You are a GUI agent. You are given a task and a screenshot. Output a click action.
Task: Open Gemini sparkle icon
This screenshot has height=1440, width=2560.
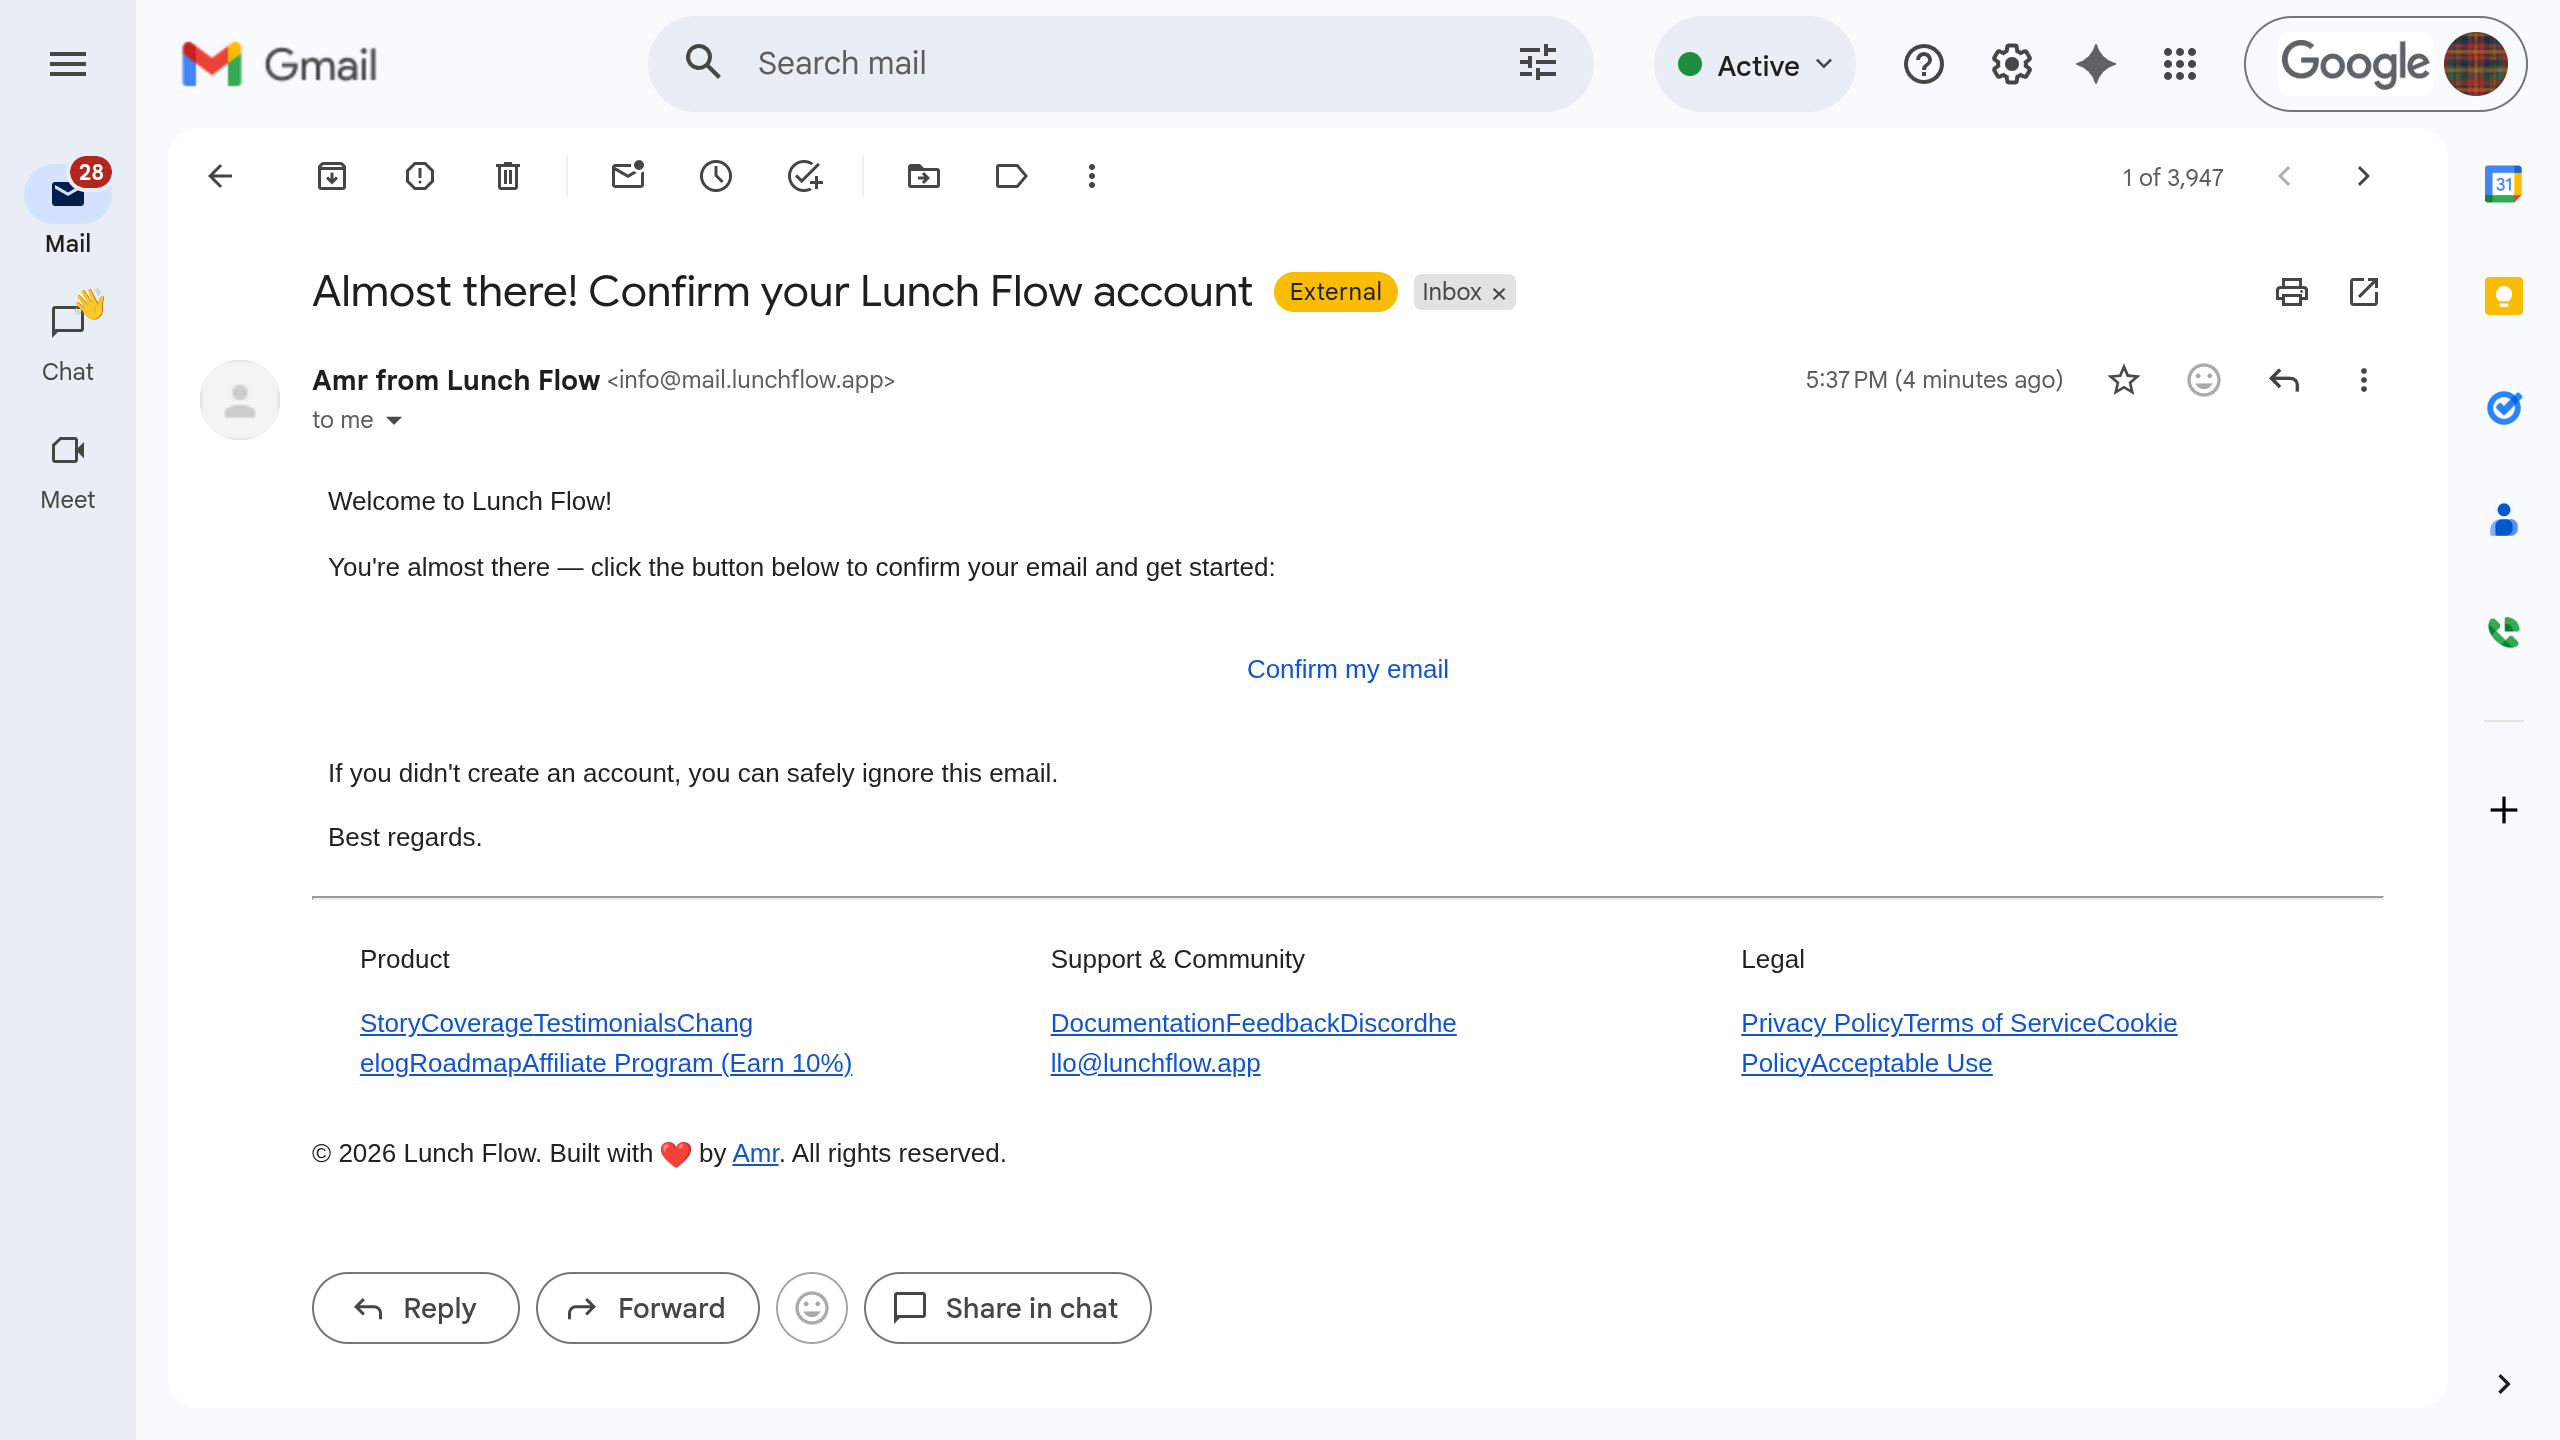[x=2094, y=64]
